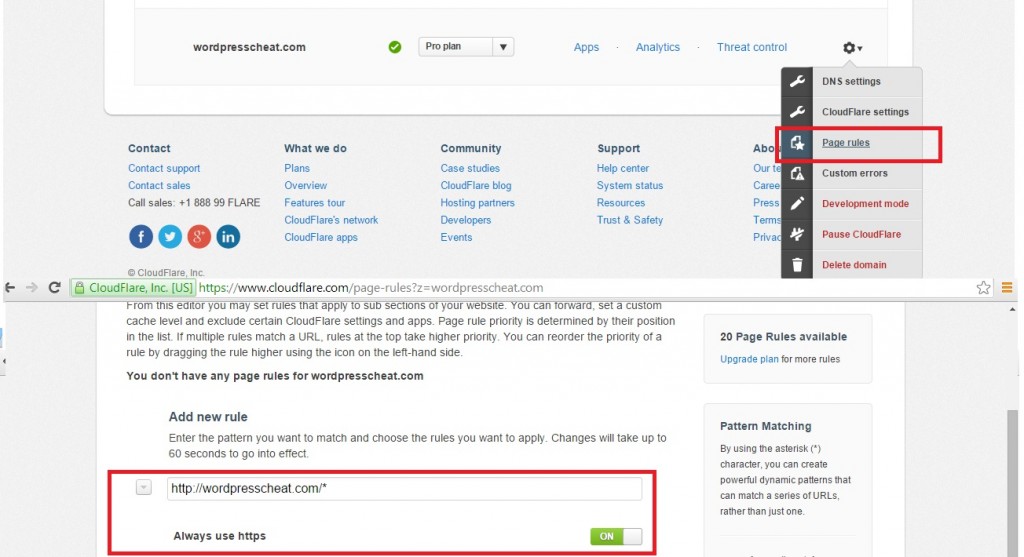Open the Developers link
Image resolution: width=1024 pixels, height=557 pixels.
[x=466, y=220]
